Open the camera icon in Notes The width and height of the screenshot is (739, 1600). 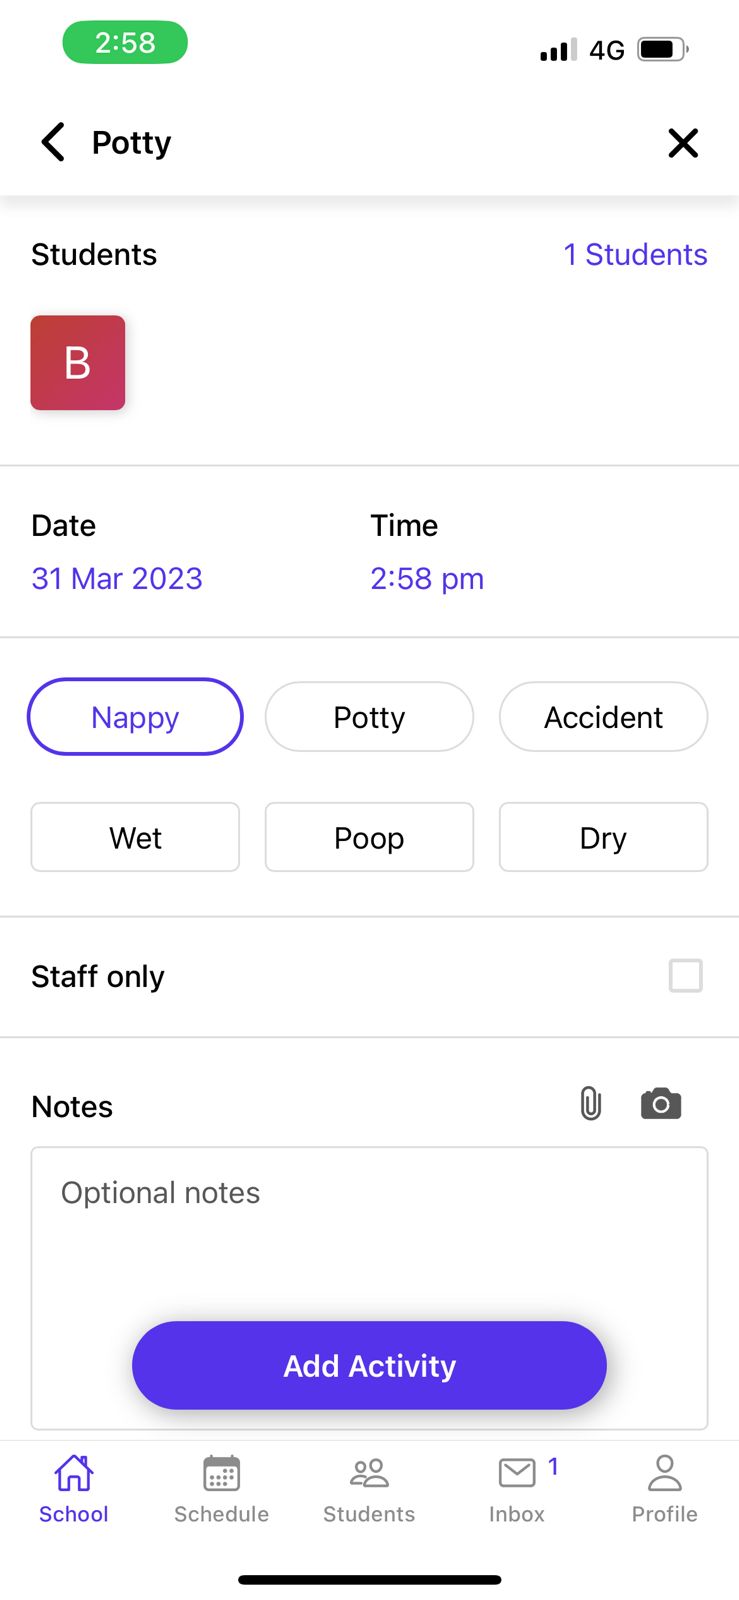click(661, 1104)
